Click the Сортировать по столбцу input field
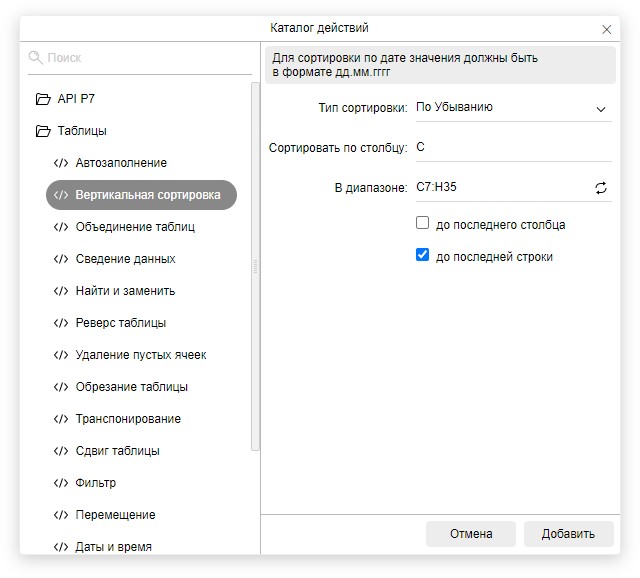The image size is (640, 578). coord(512,147)
